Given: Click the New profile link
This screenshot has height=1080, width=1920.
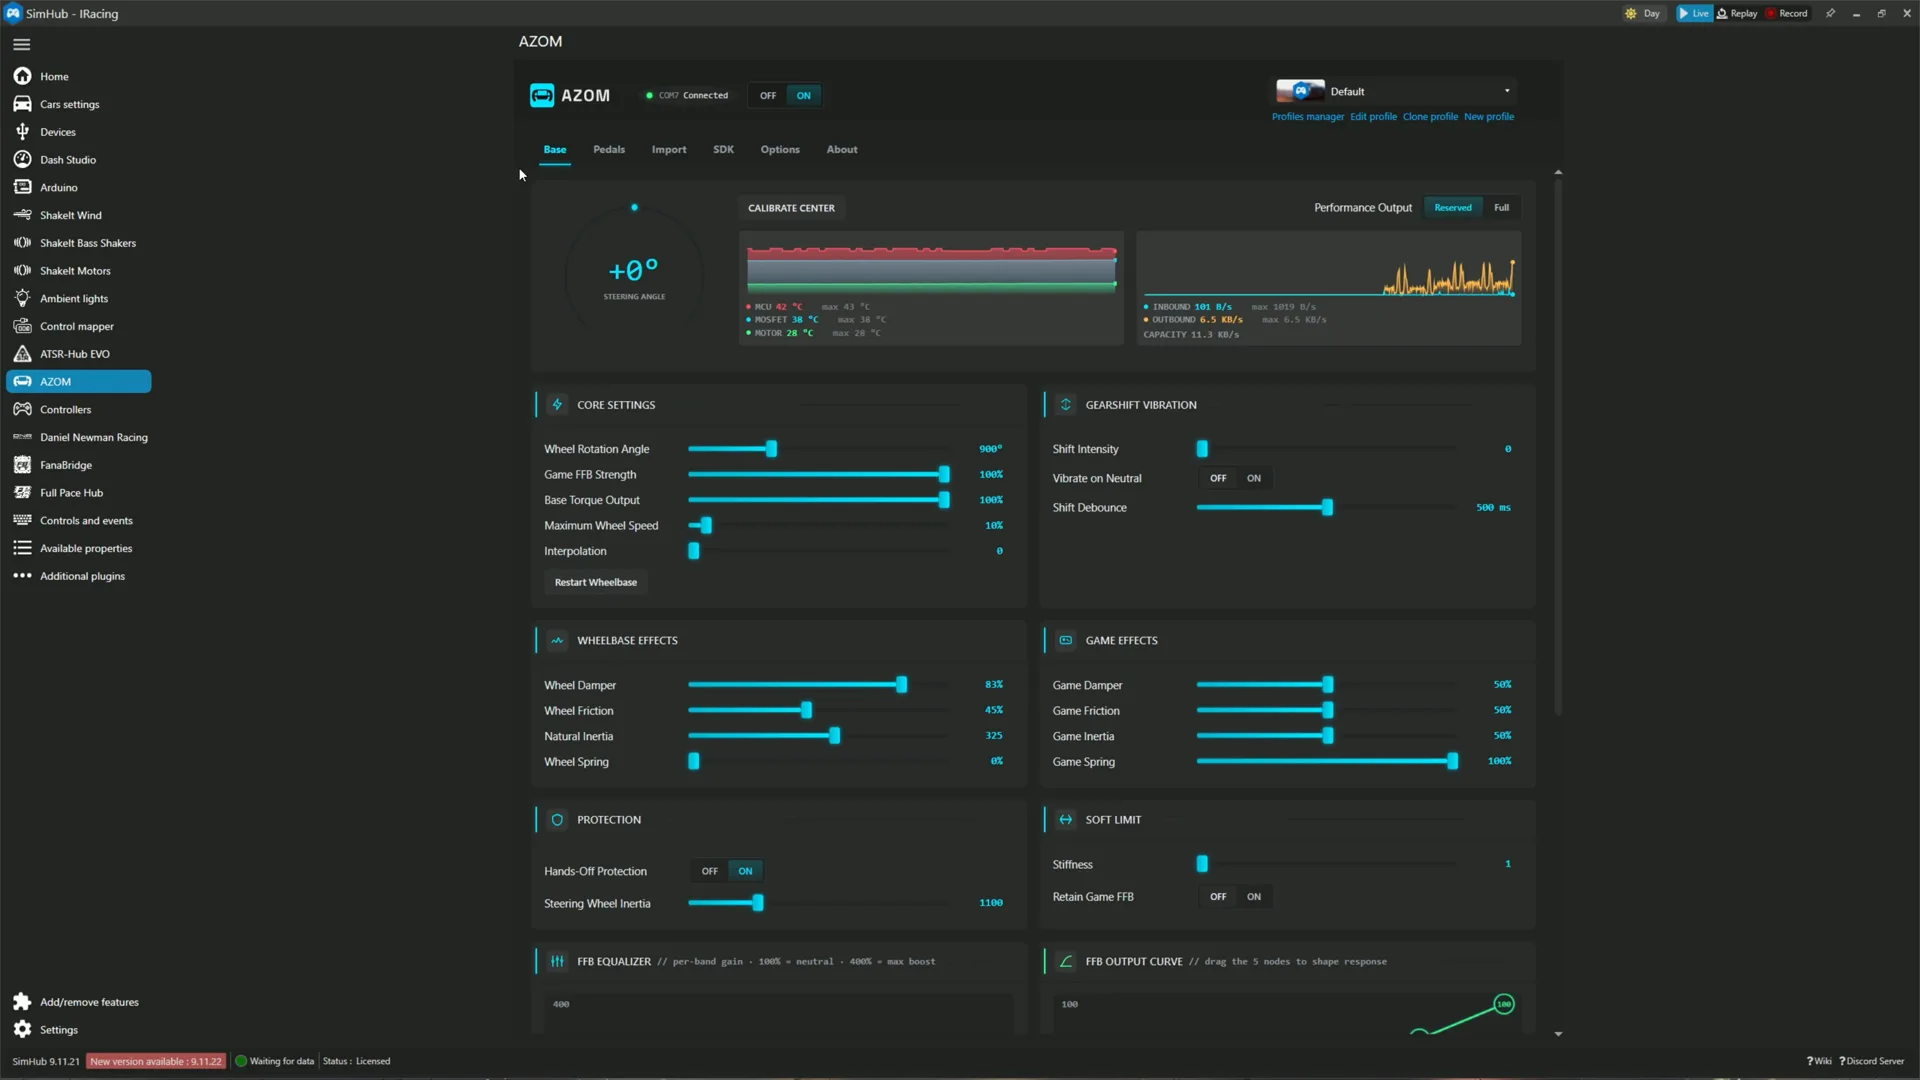Looking at the screenshot, I should 1489,117.
